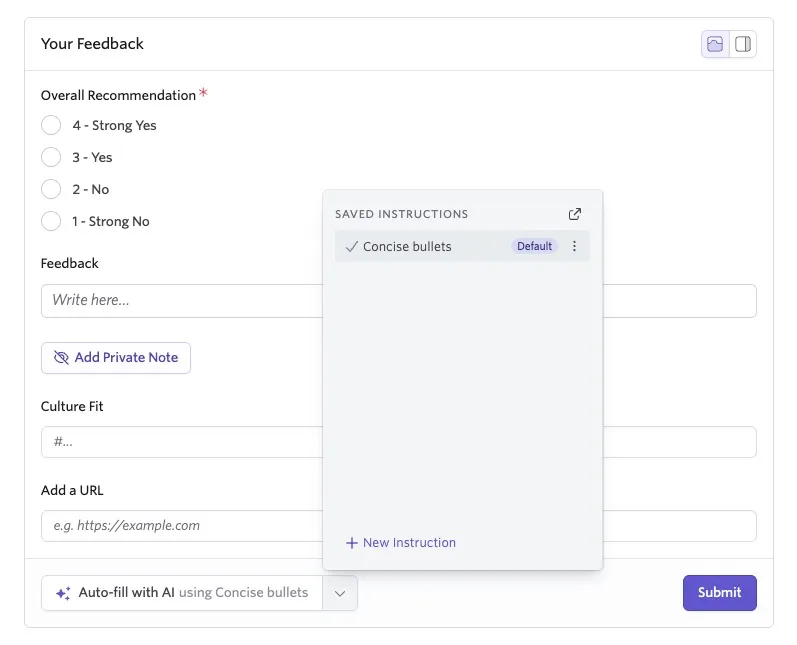This screenshot has width=797, height=645.
Task: Submit the feedback form
Action: coord(719,593)
